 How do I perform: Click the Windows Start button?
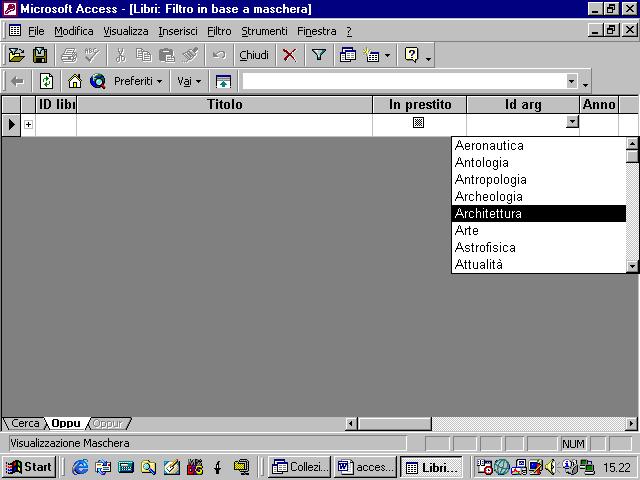click(29, 467)
